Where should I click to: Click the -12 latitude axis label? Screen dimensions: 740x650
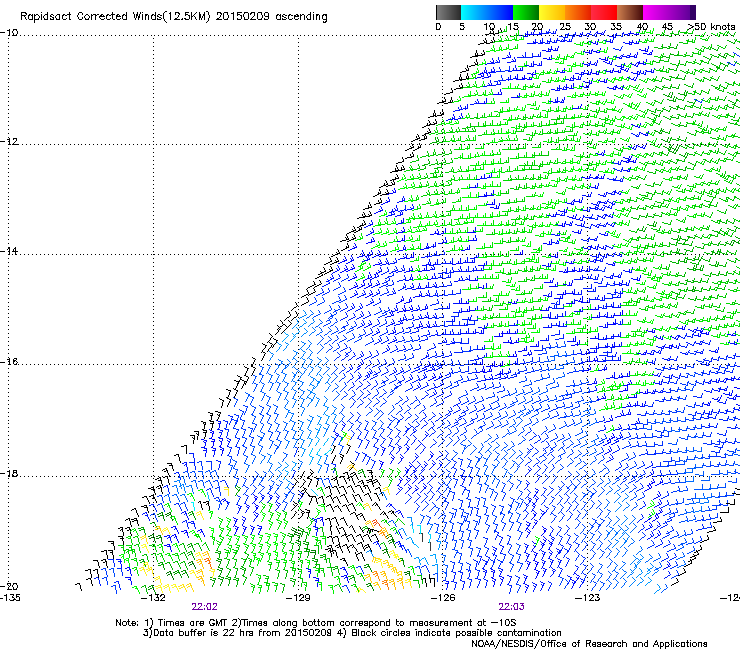click(9, 142)
